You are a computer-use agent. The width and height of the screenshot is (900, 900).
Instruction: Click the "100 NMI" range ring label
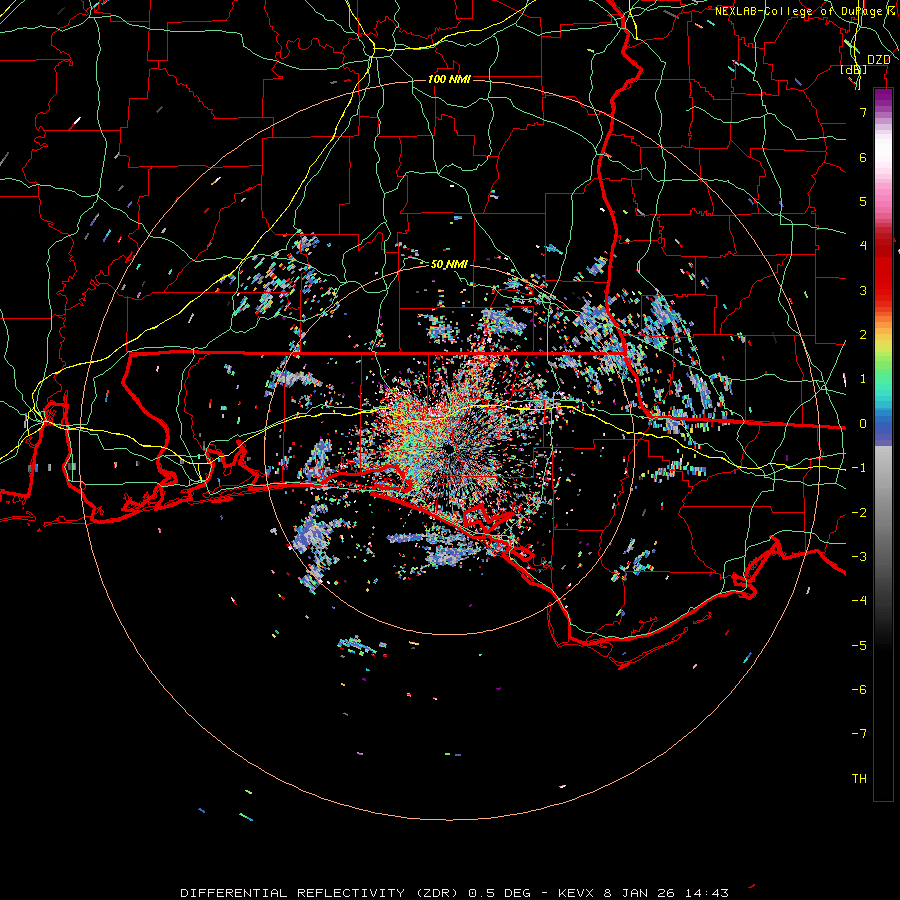[449, 79]
